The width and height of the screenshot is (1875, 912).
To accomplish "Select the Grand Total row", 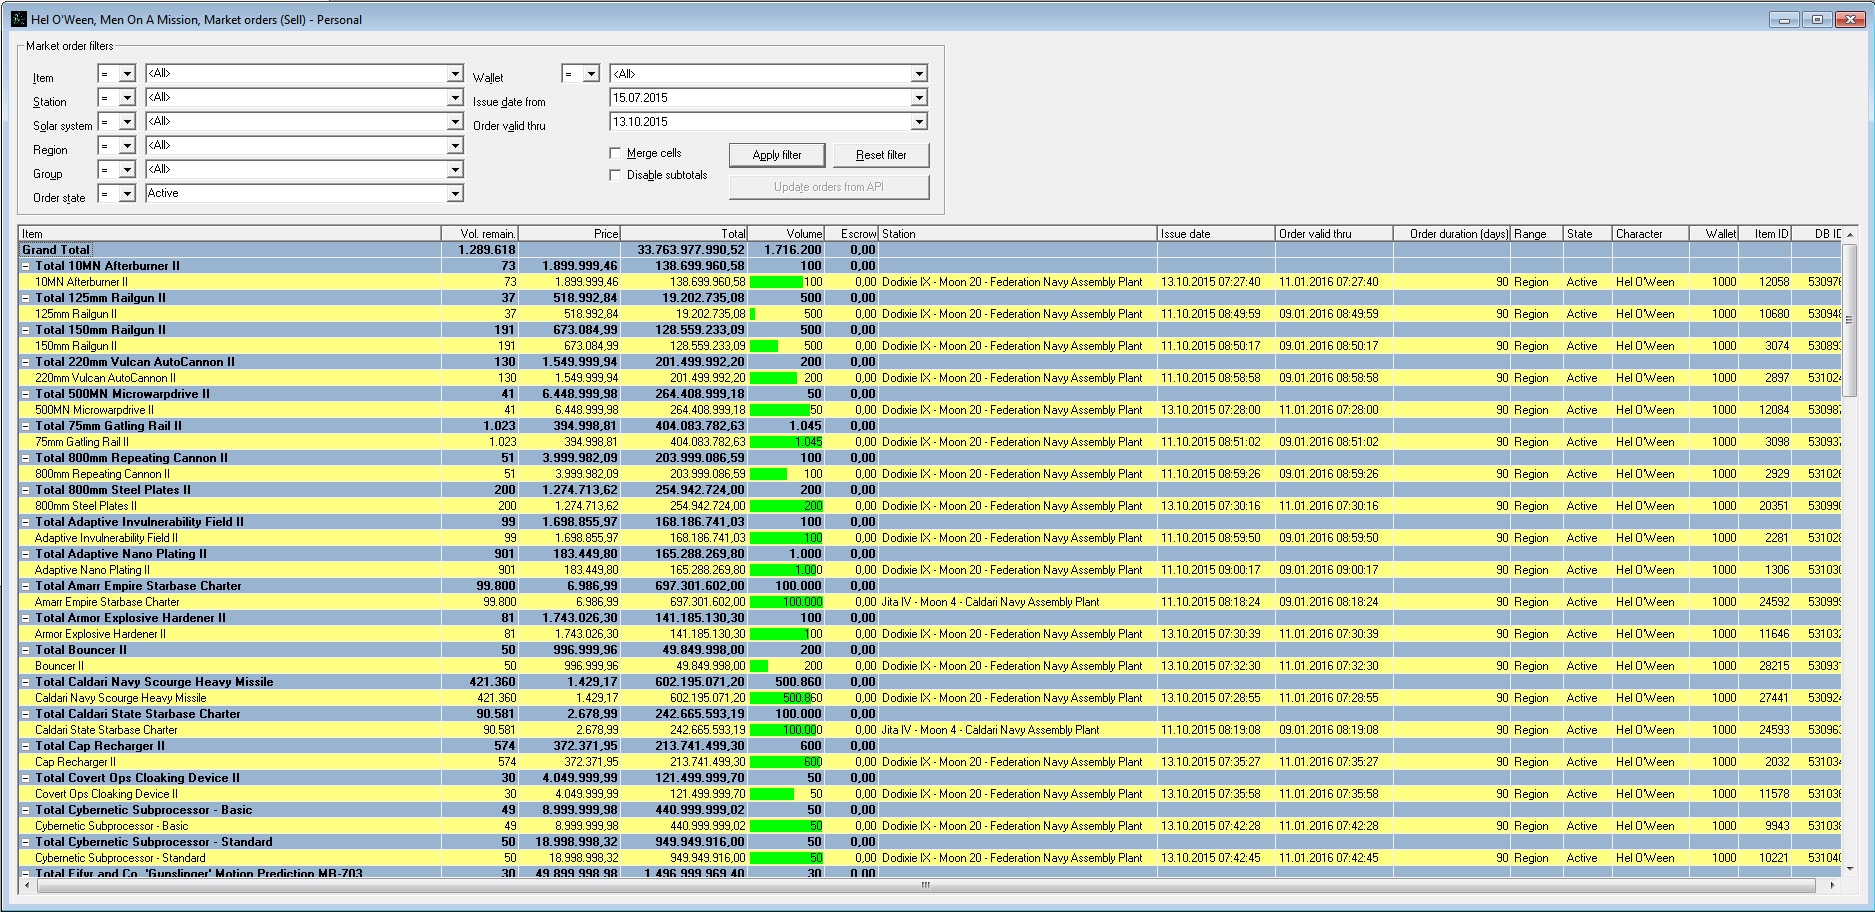I will (x=930, y=250).
